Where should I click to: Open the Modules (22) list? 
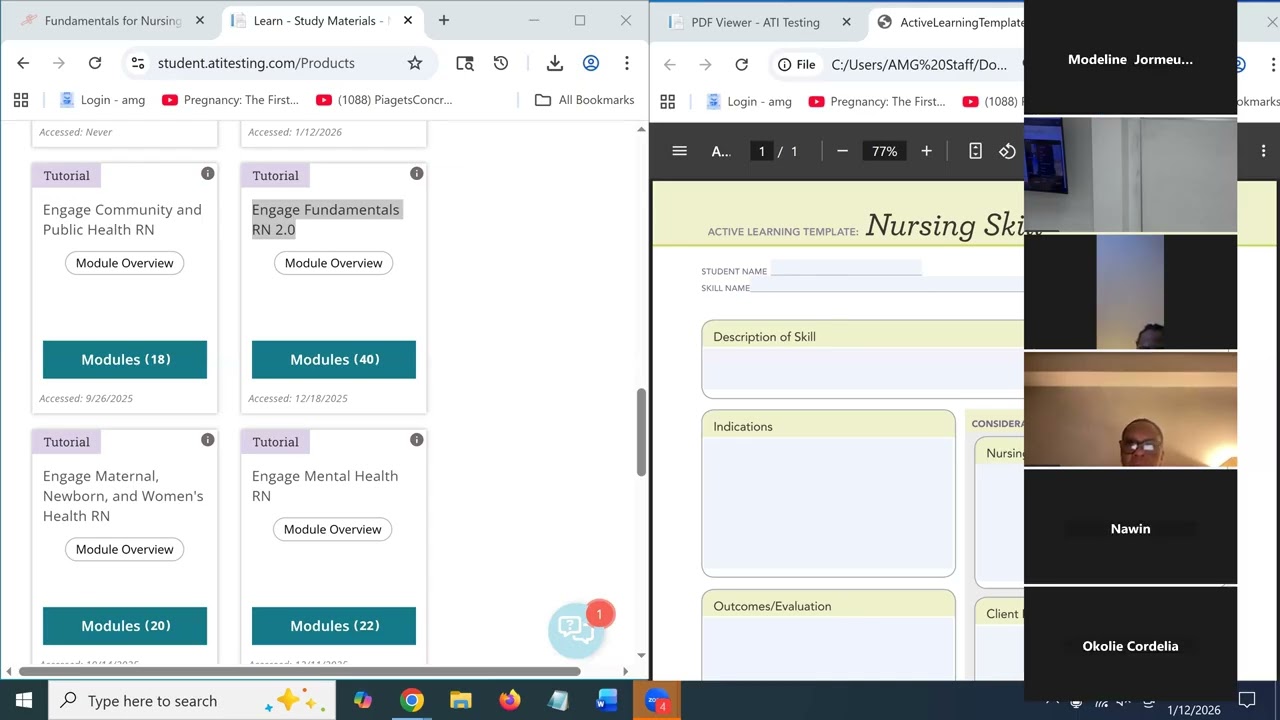coord(334,626)
